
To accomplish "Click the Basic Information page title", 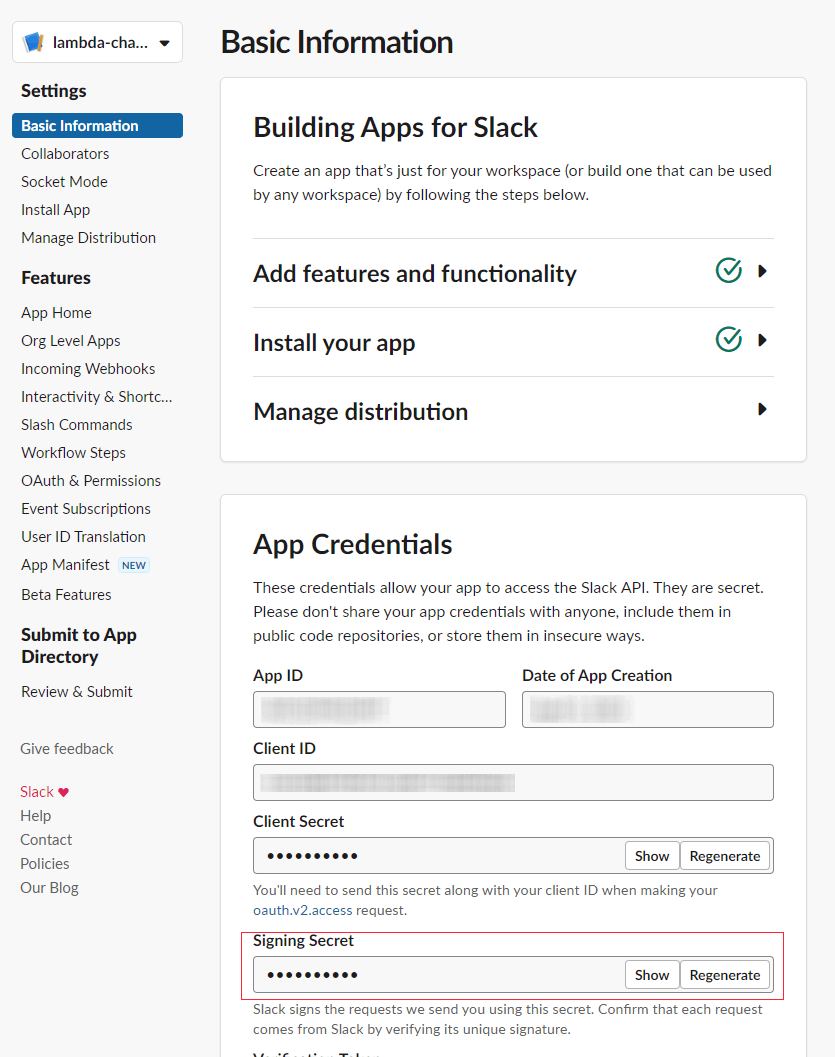I will coord(337,42).
